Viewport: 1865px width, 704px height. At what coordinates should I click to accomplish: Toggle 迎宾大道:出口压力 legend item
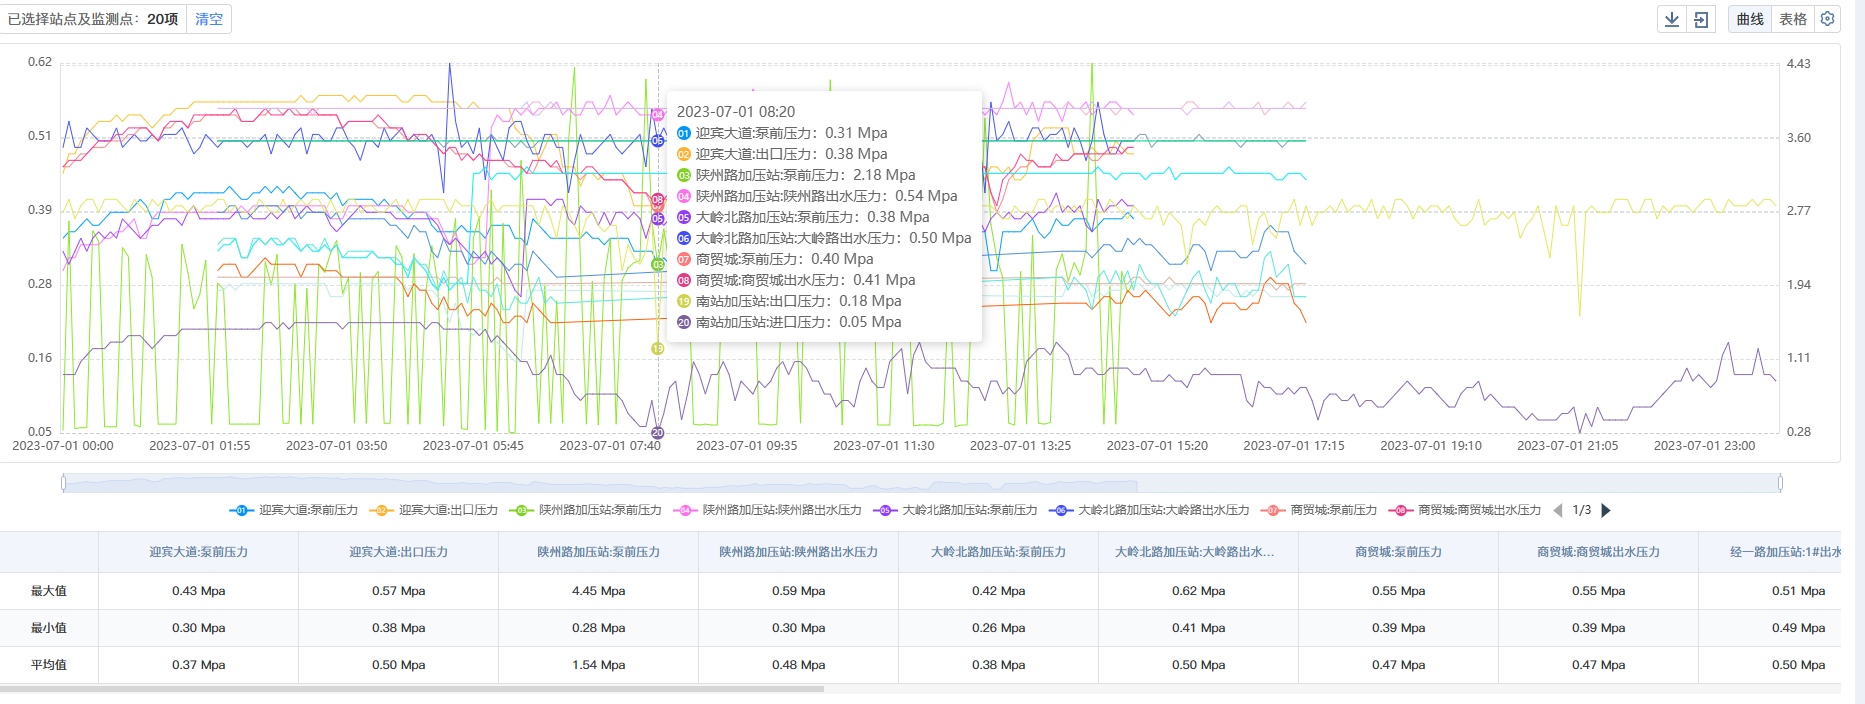[435, 510]
